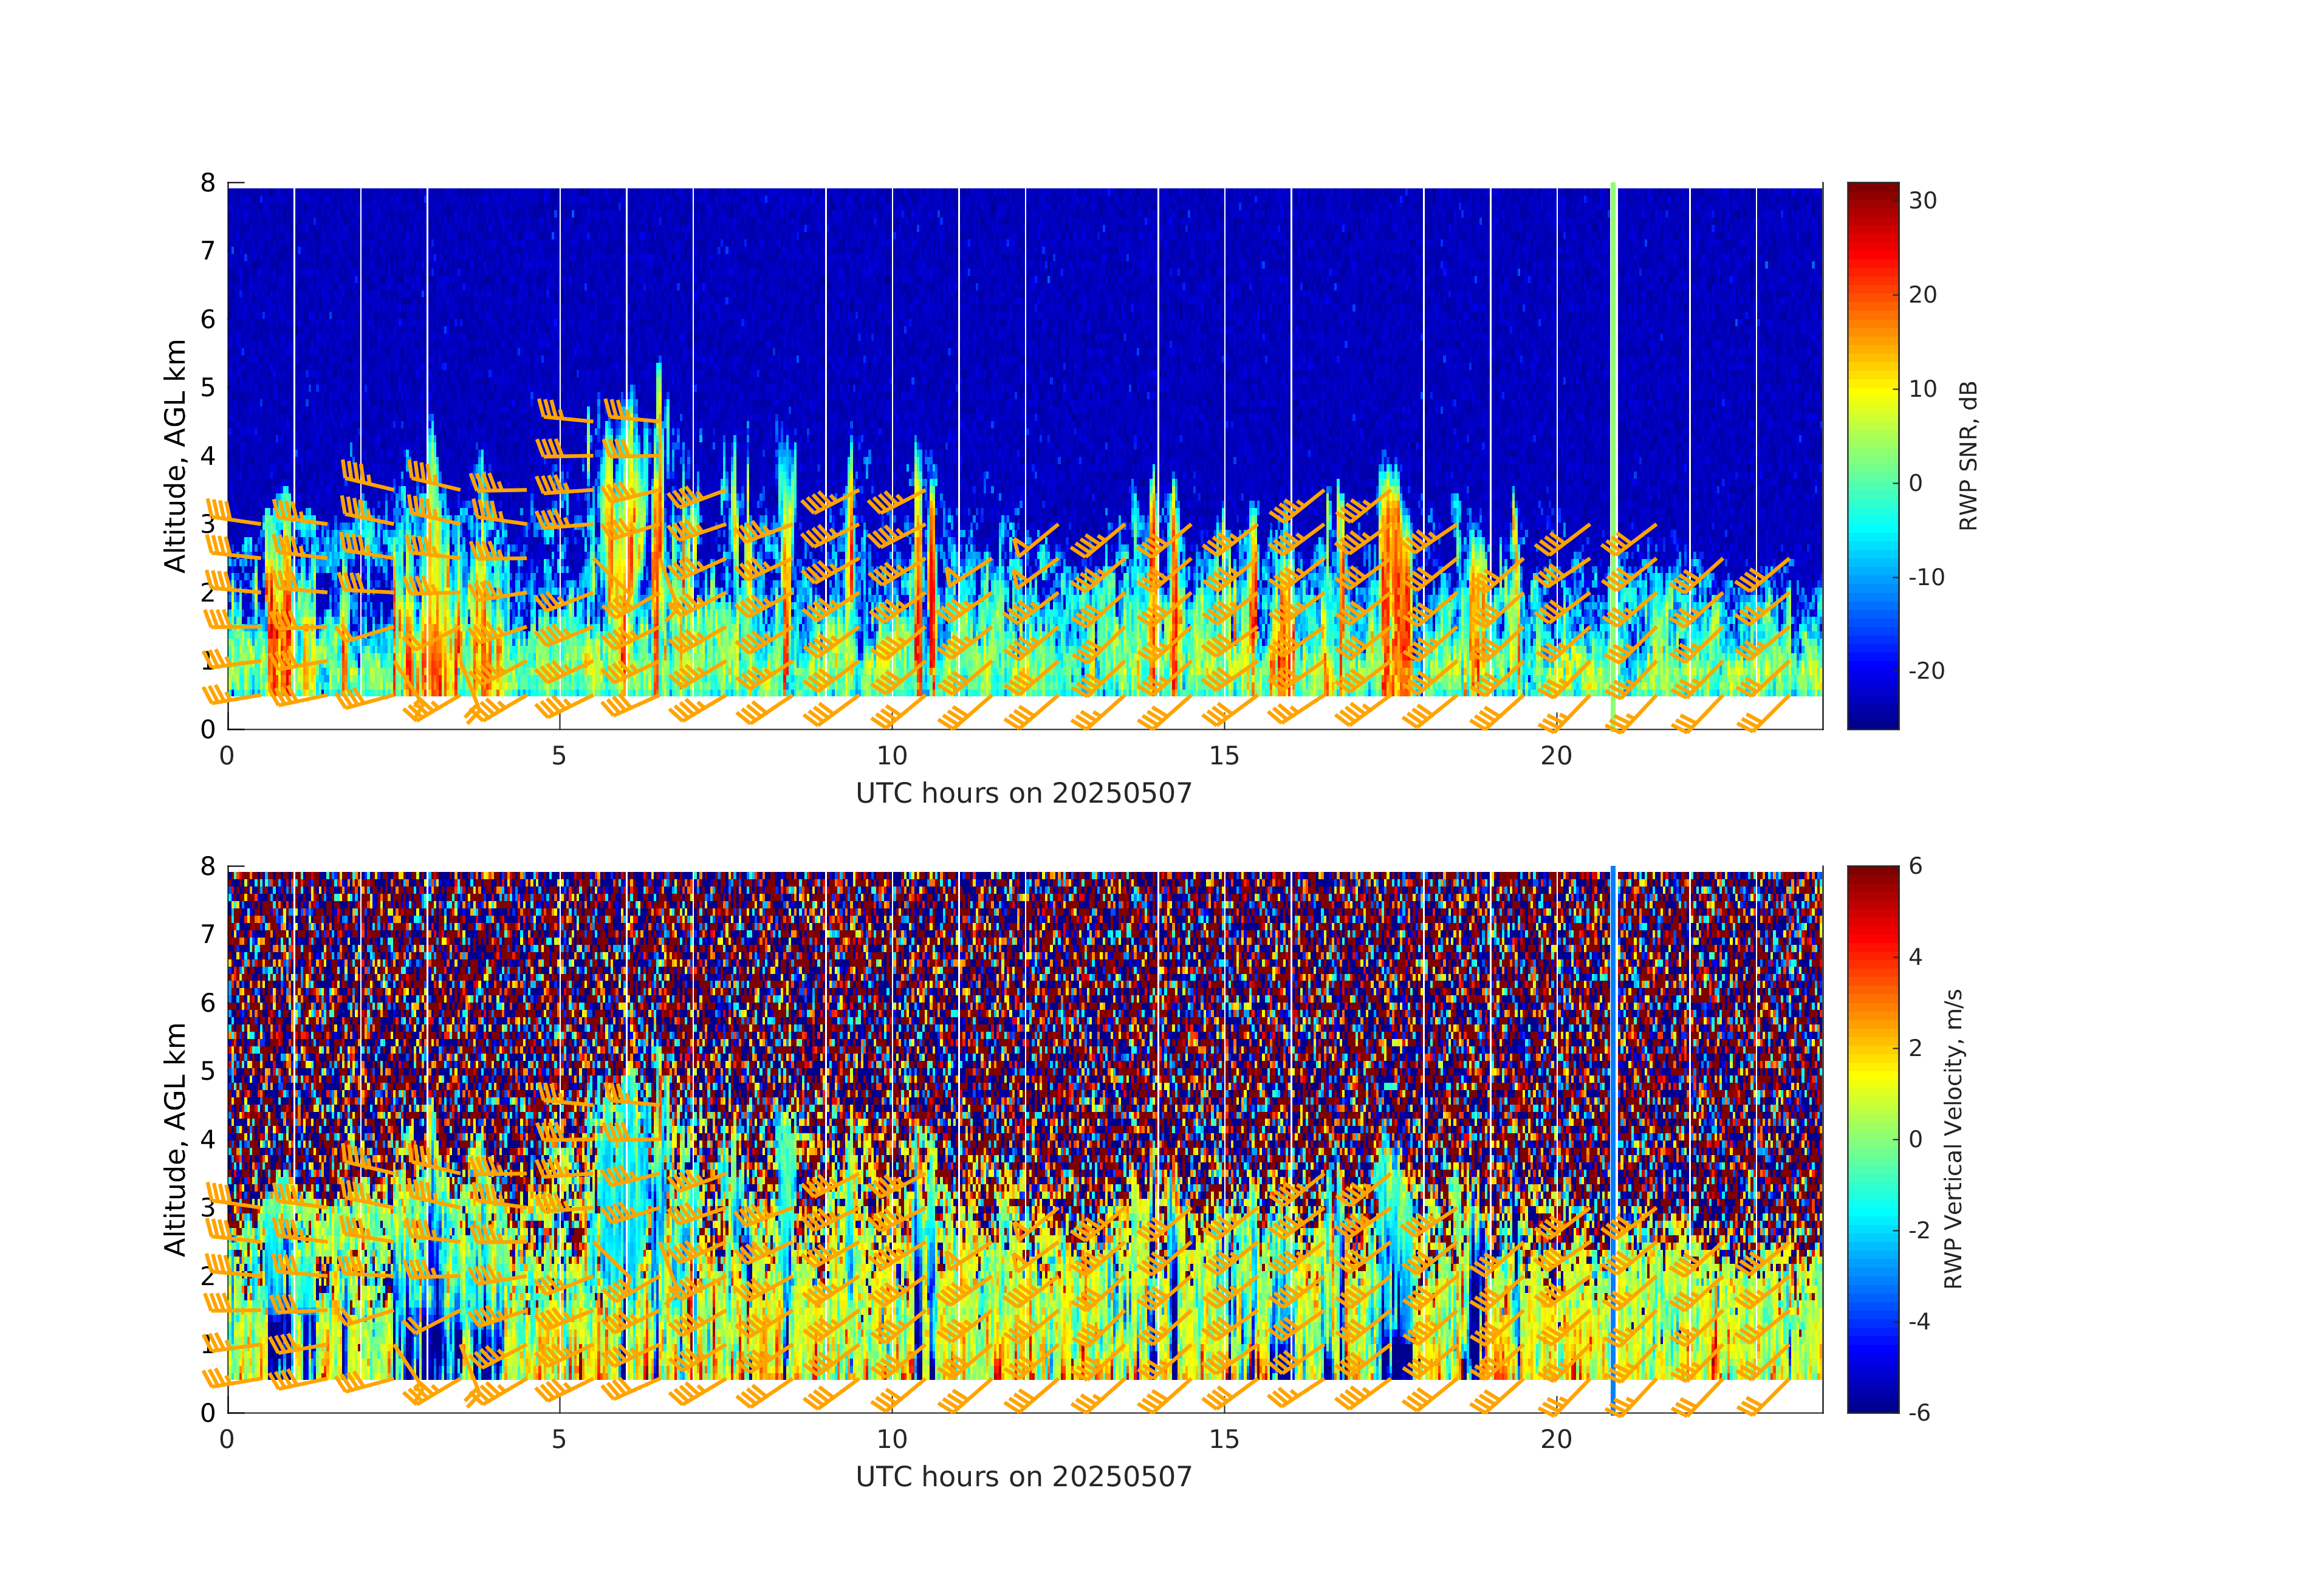
Task: Click the '5' altitude tick of the bottom plot
Action: click(x=208, y=1071)
